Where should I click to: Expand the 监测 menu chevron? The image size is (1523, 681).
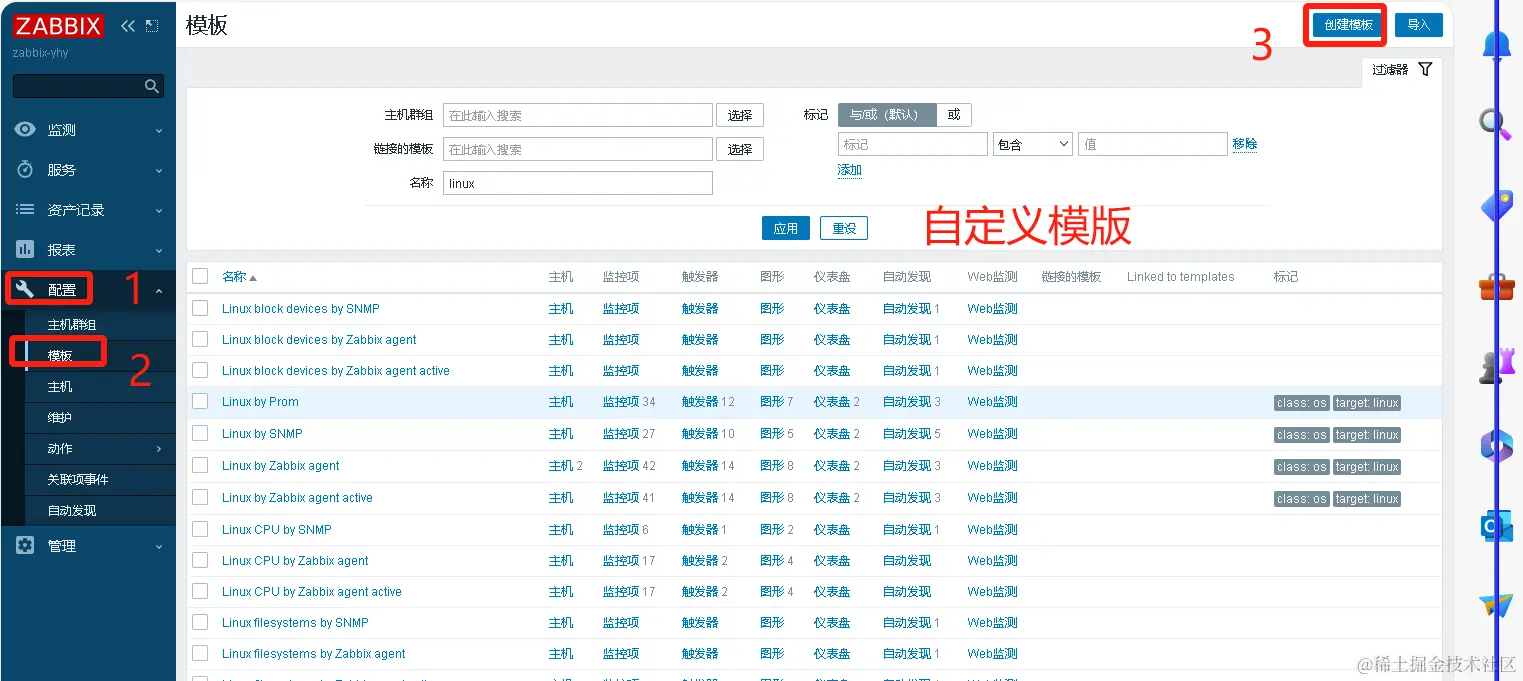coord(159,130)
